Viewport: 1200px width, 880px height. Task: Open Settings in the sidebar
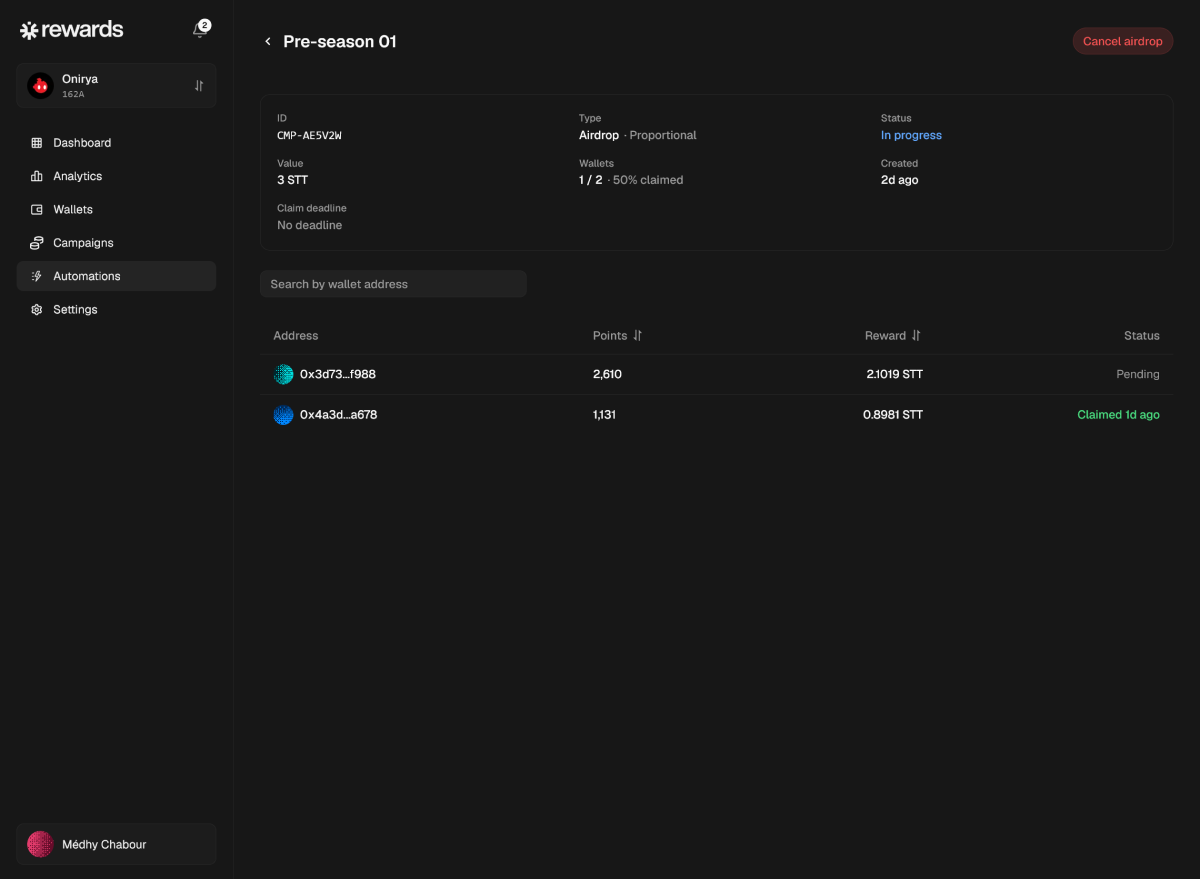[116, 310]
